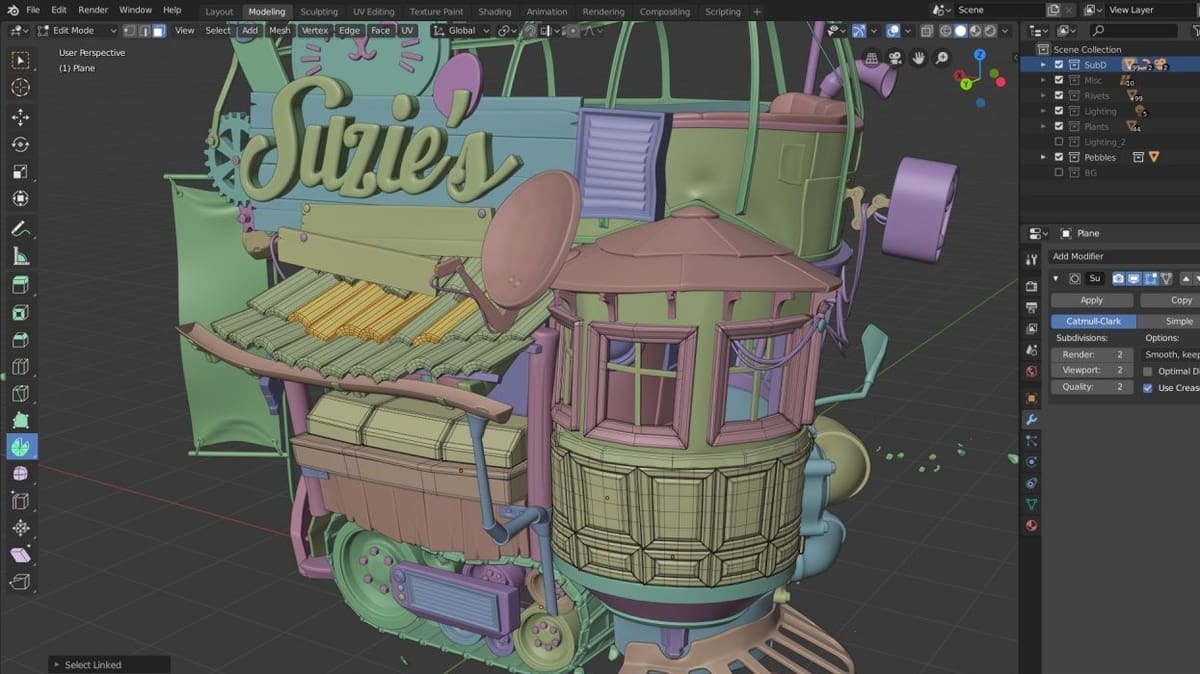Toggle camera view in viewport
Viewport: 1200px width, 674px height.
(x=895, y=58)
